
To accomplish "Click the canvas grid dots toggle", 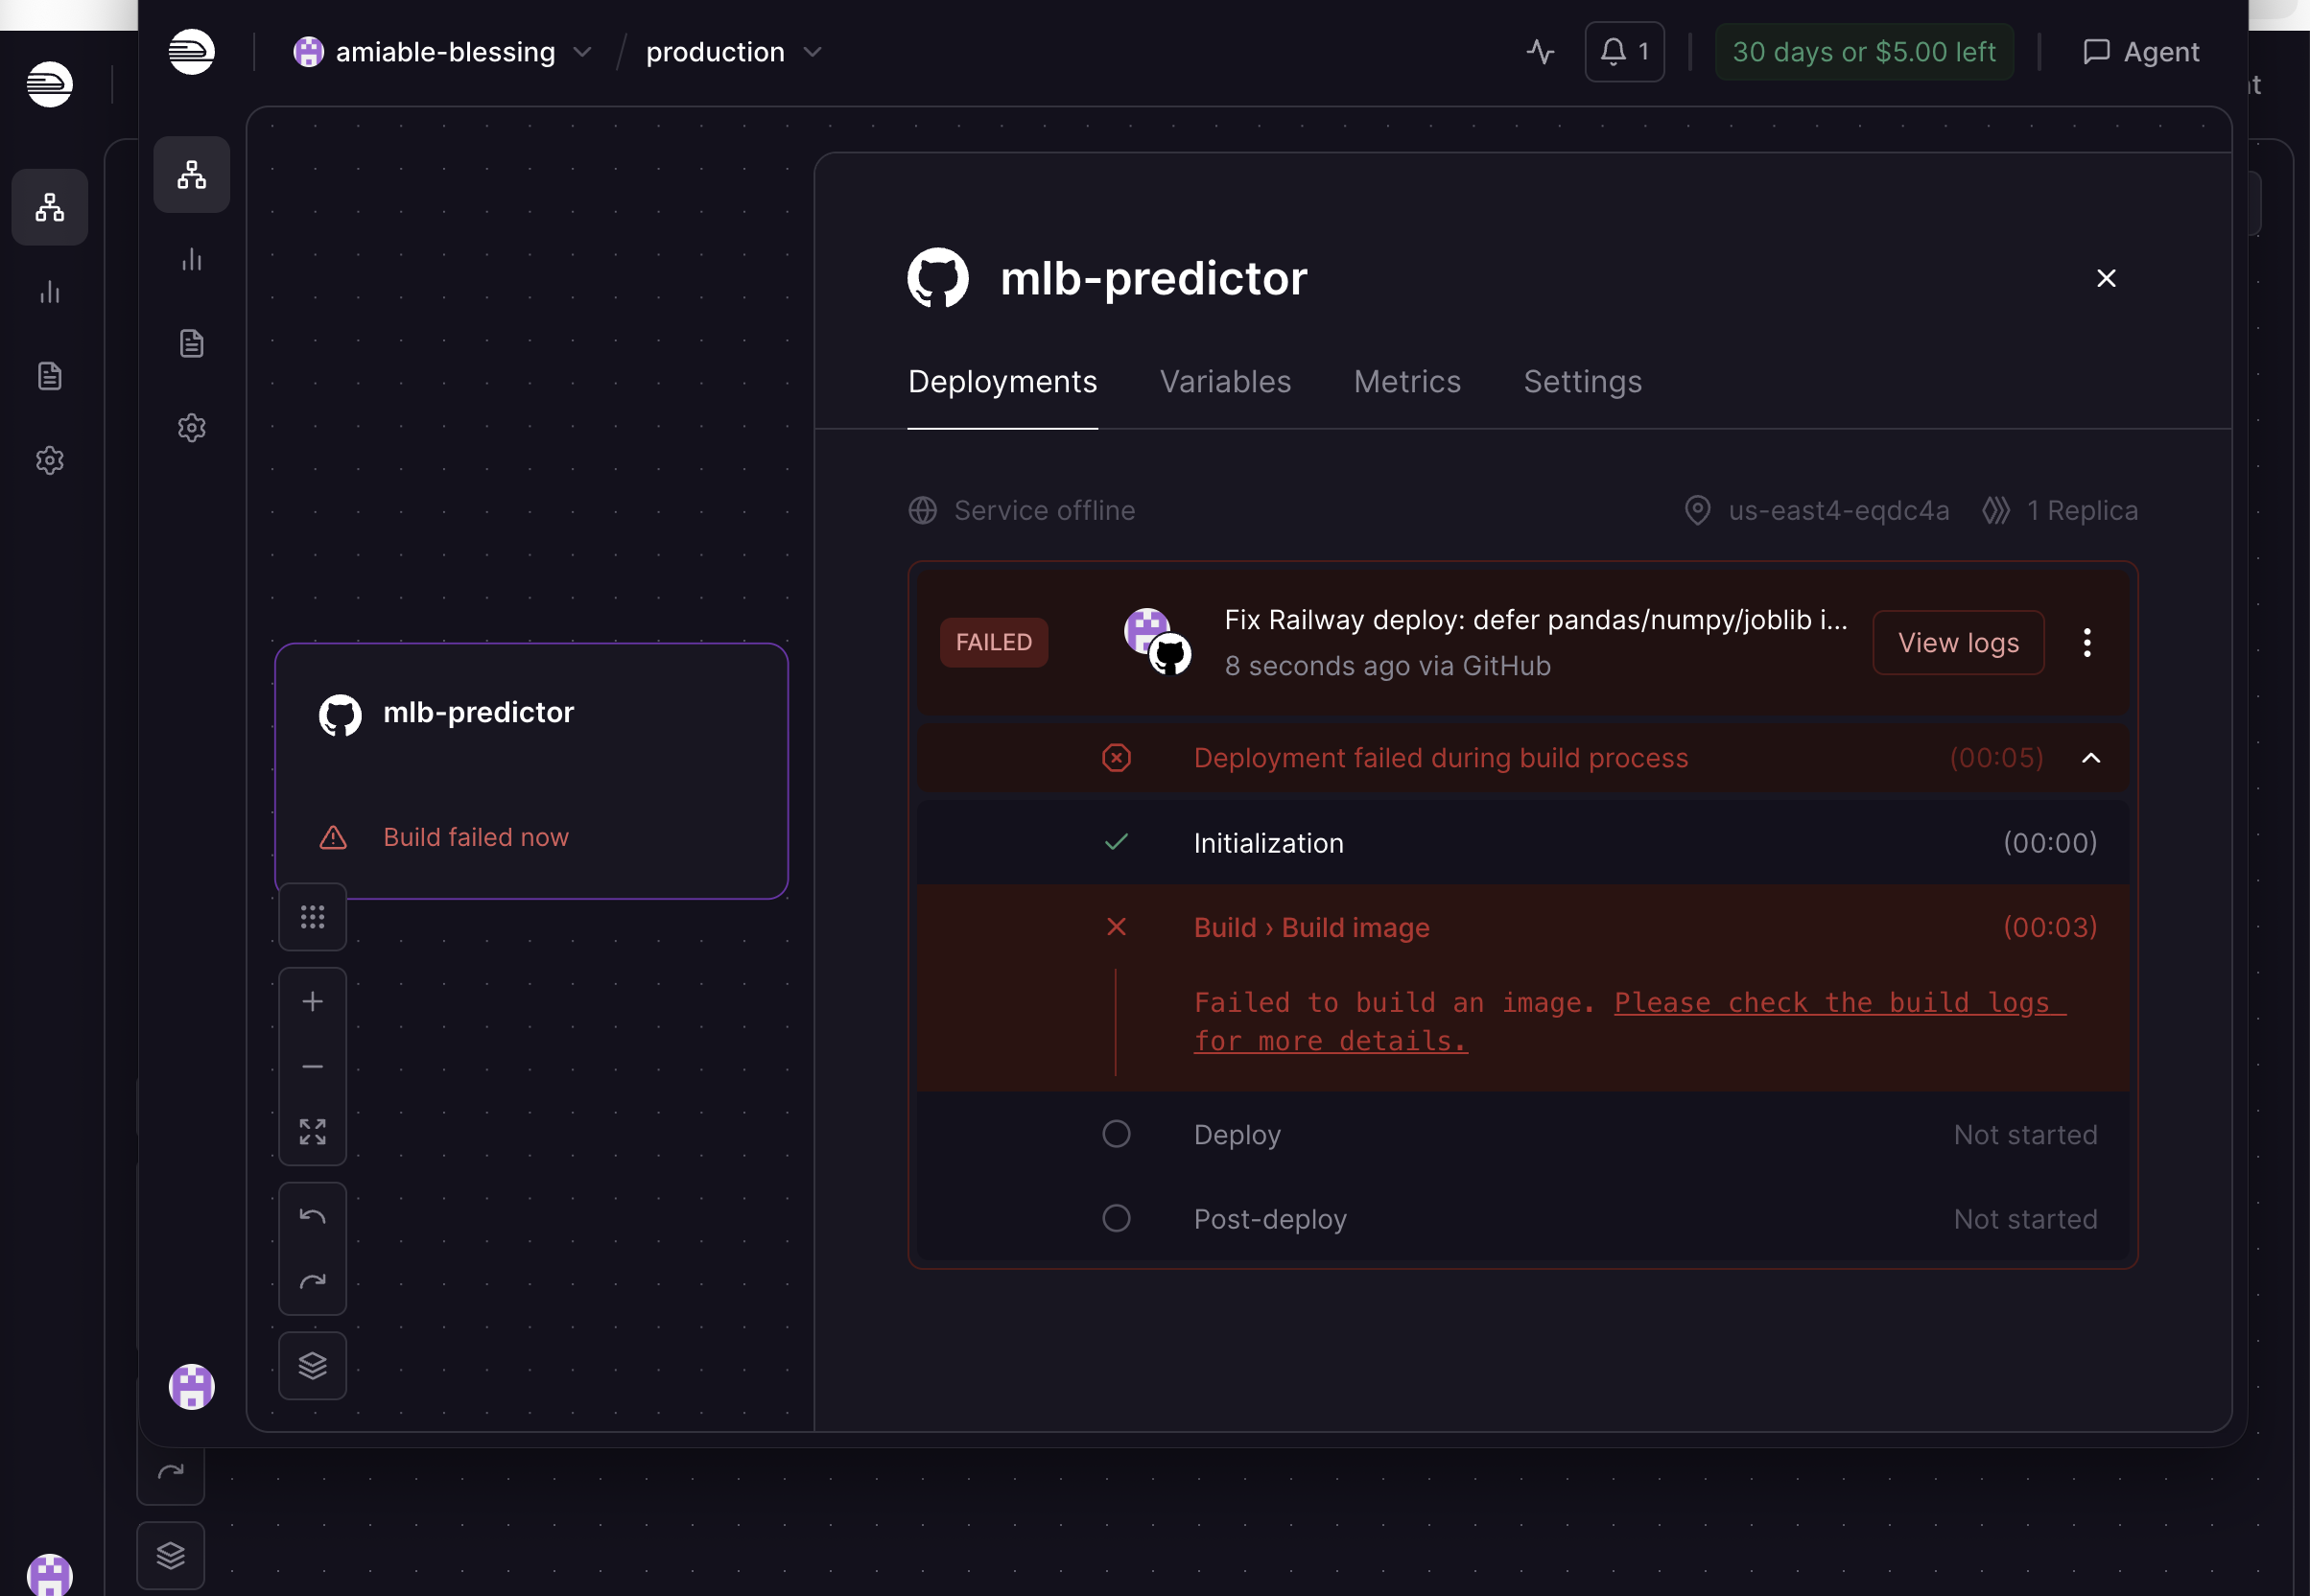I will pos(312,917).
